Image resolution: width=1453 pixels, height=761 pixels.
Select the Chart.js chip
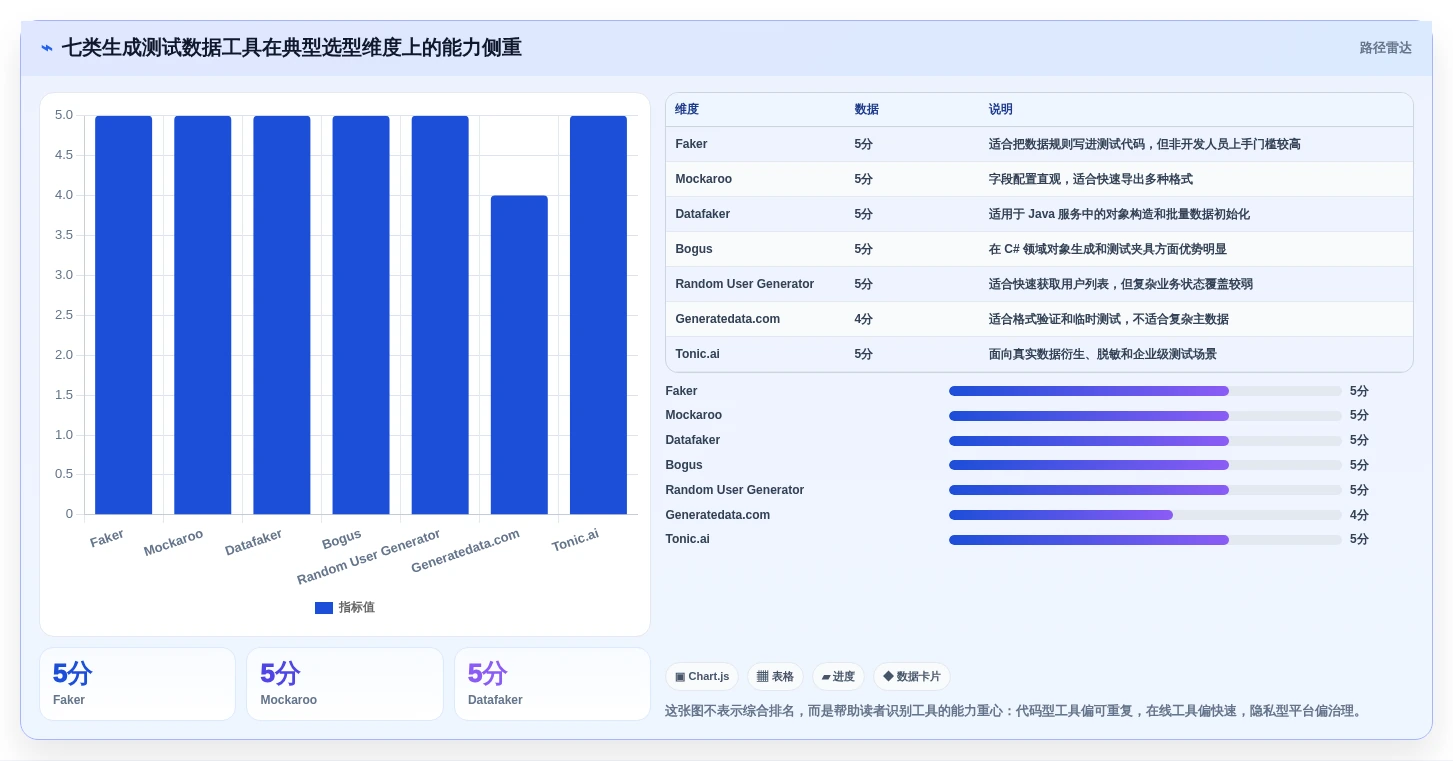pos(702,677)
